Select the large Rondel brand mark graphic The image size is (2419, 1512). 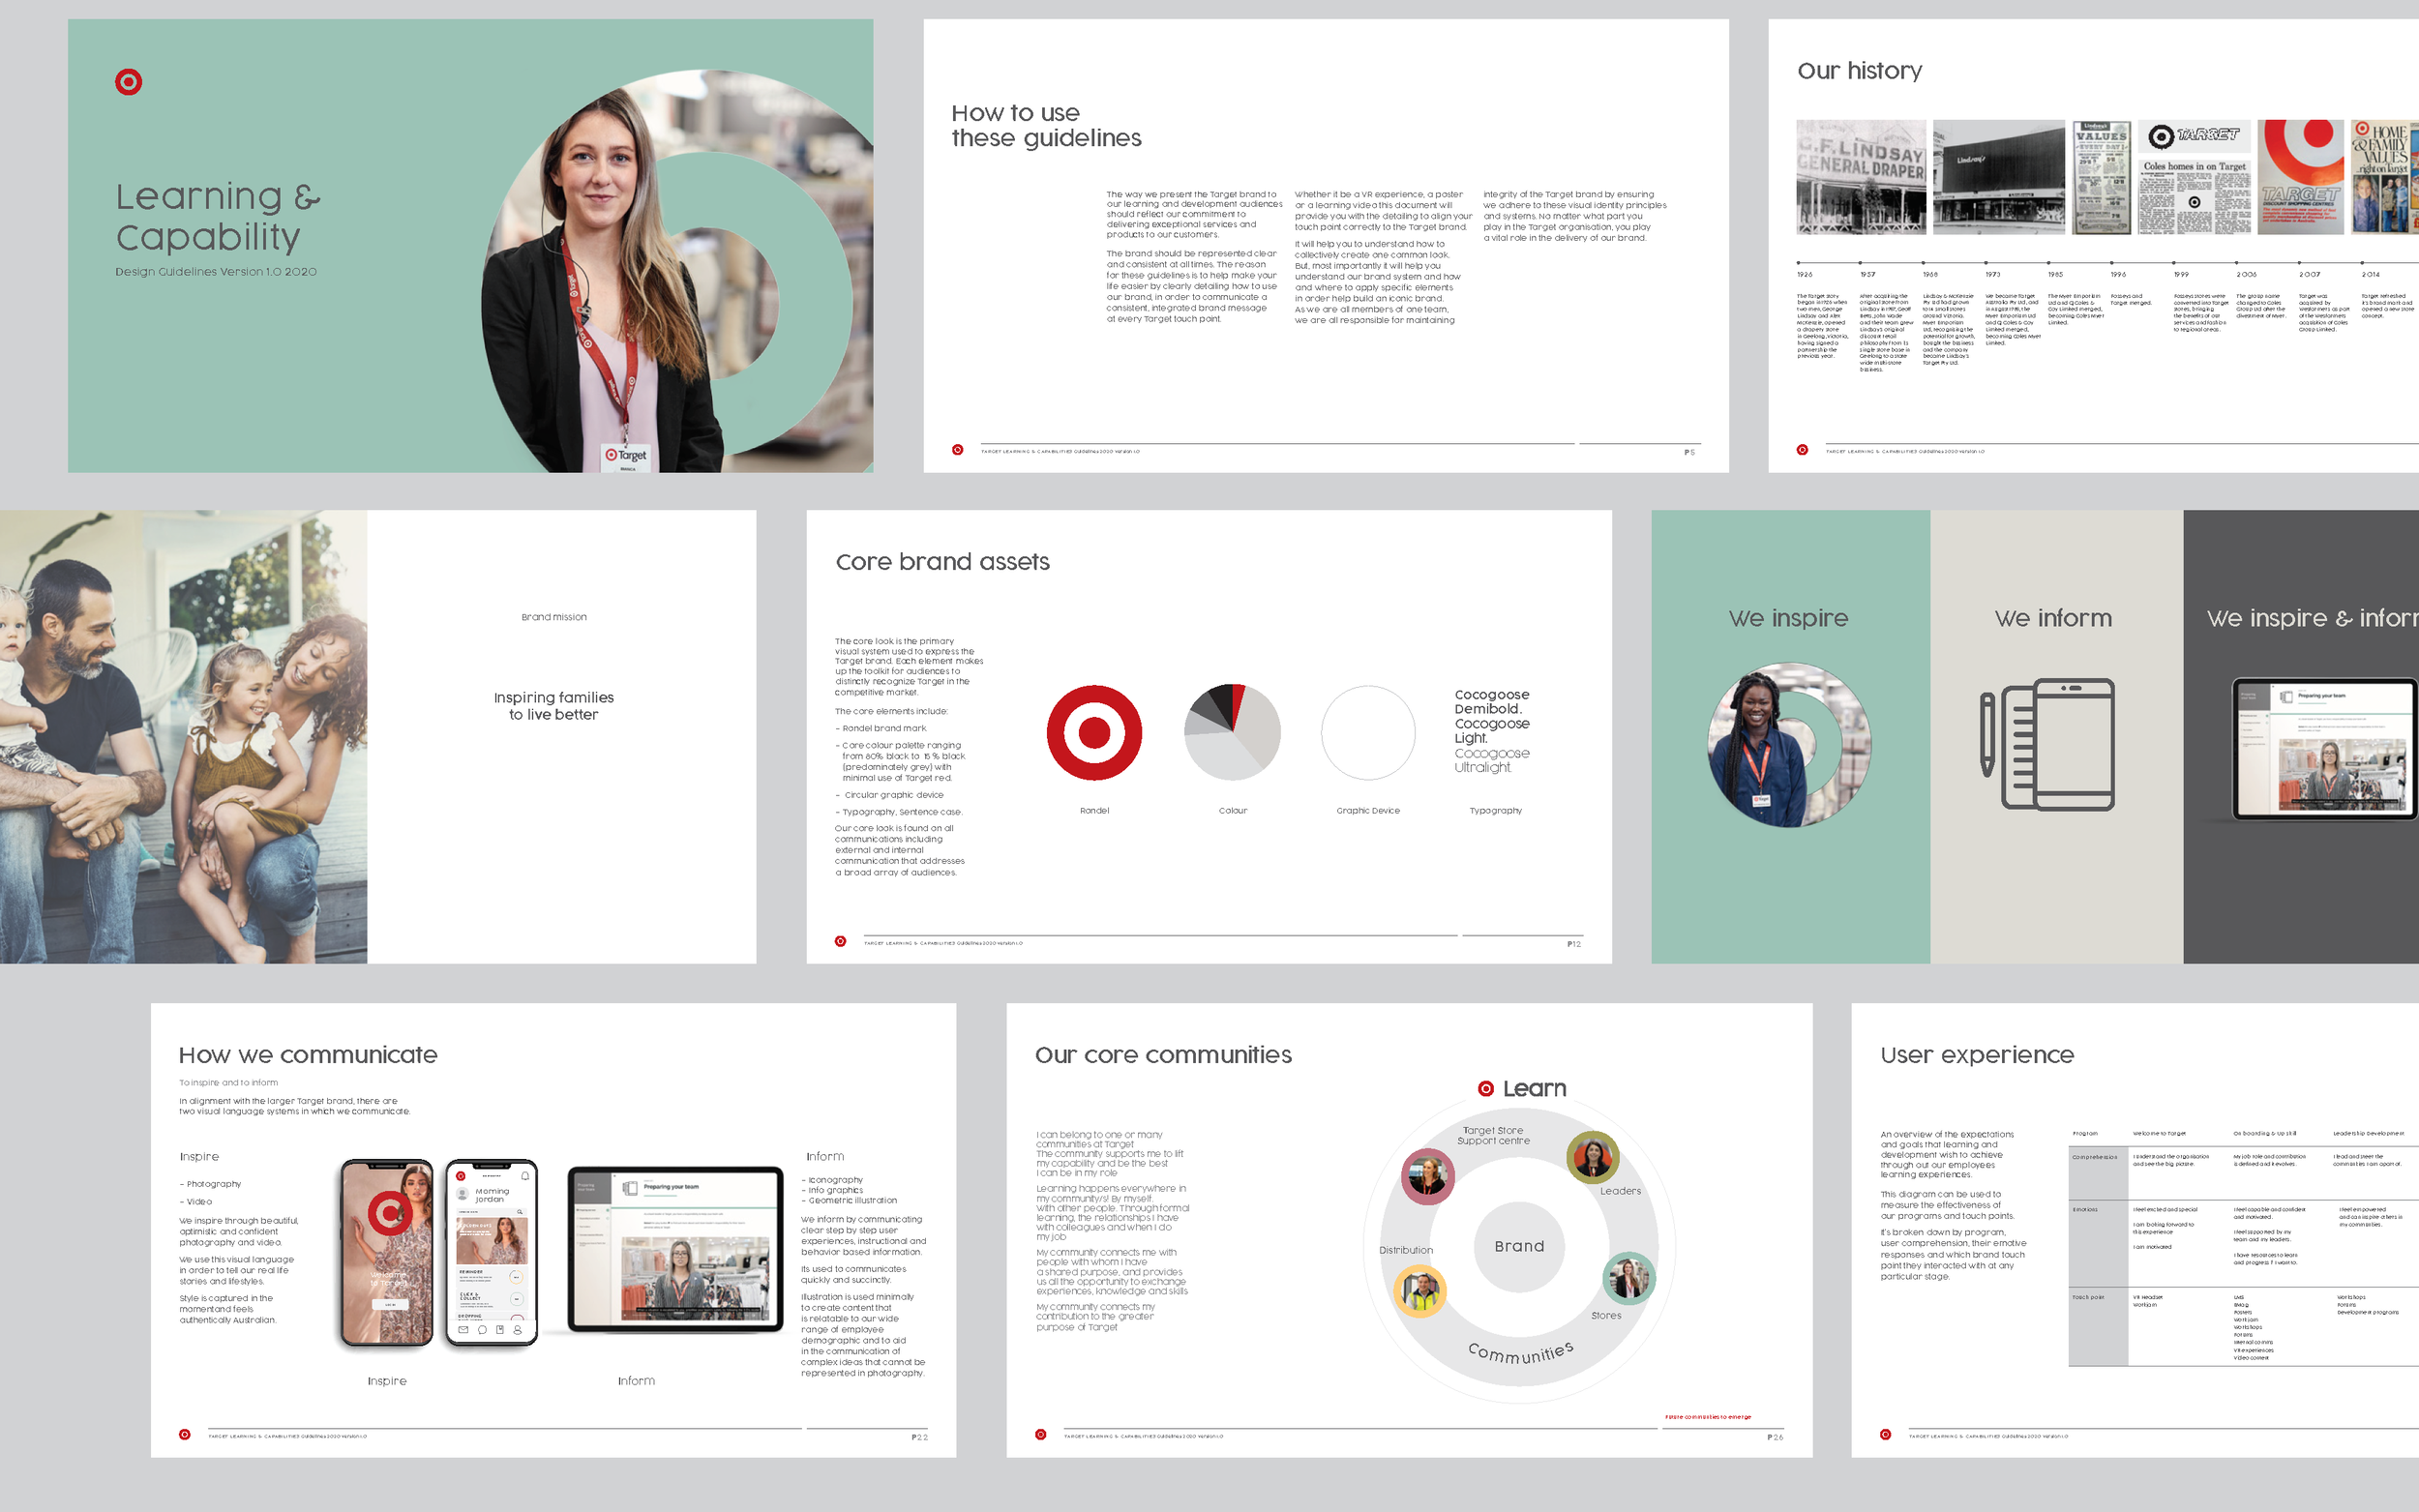click(x=1094, y=732)
